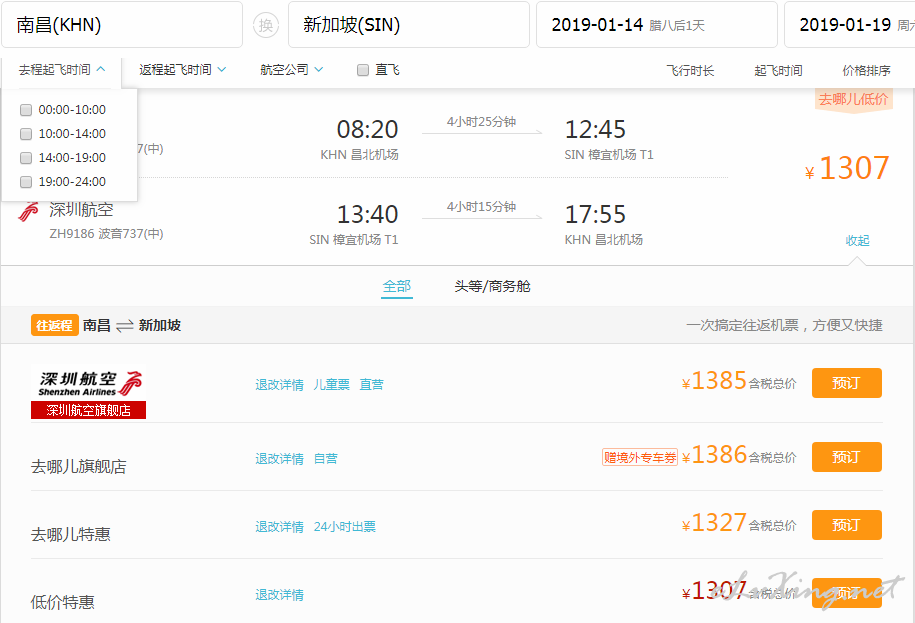This screenshot has width=915, height=623.
Task: Click the return flight number ZH9186
Action: pos(72,234)
